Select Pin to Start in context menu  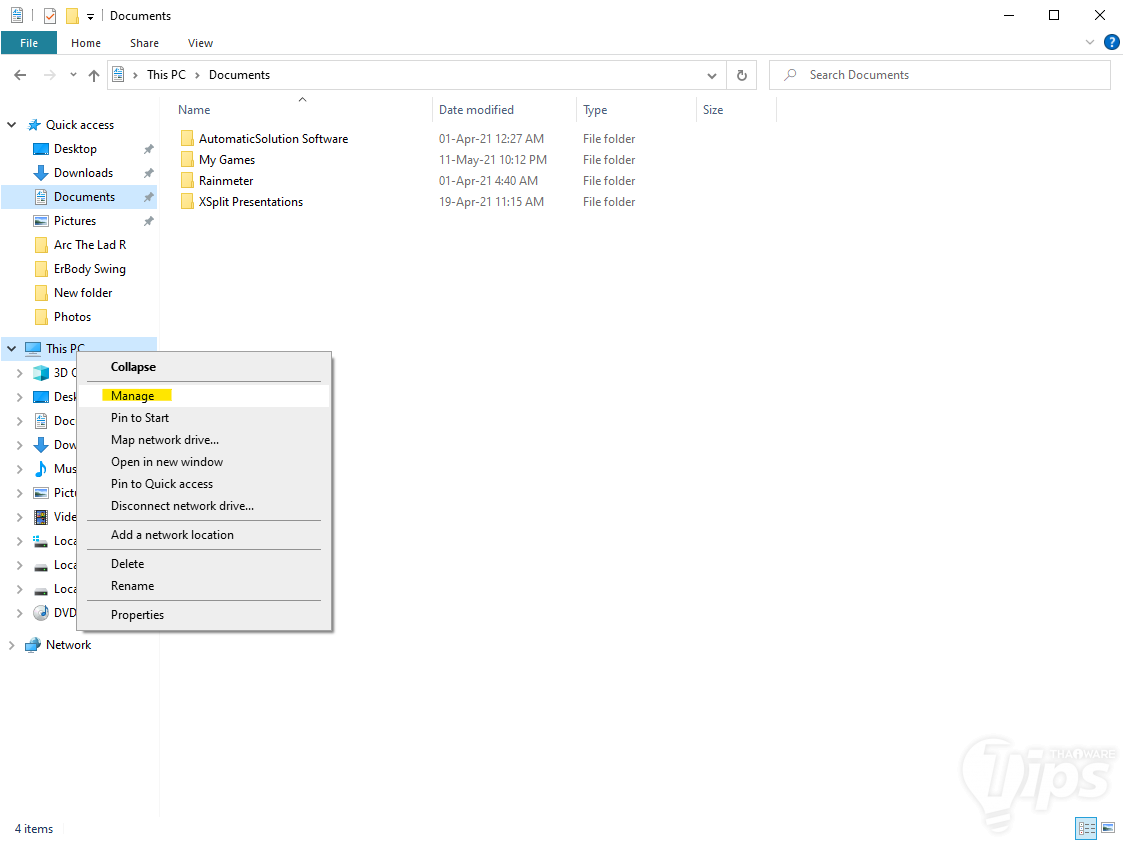pos(204,418)
